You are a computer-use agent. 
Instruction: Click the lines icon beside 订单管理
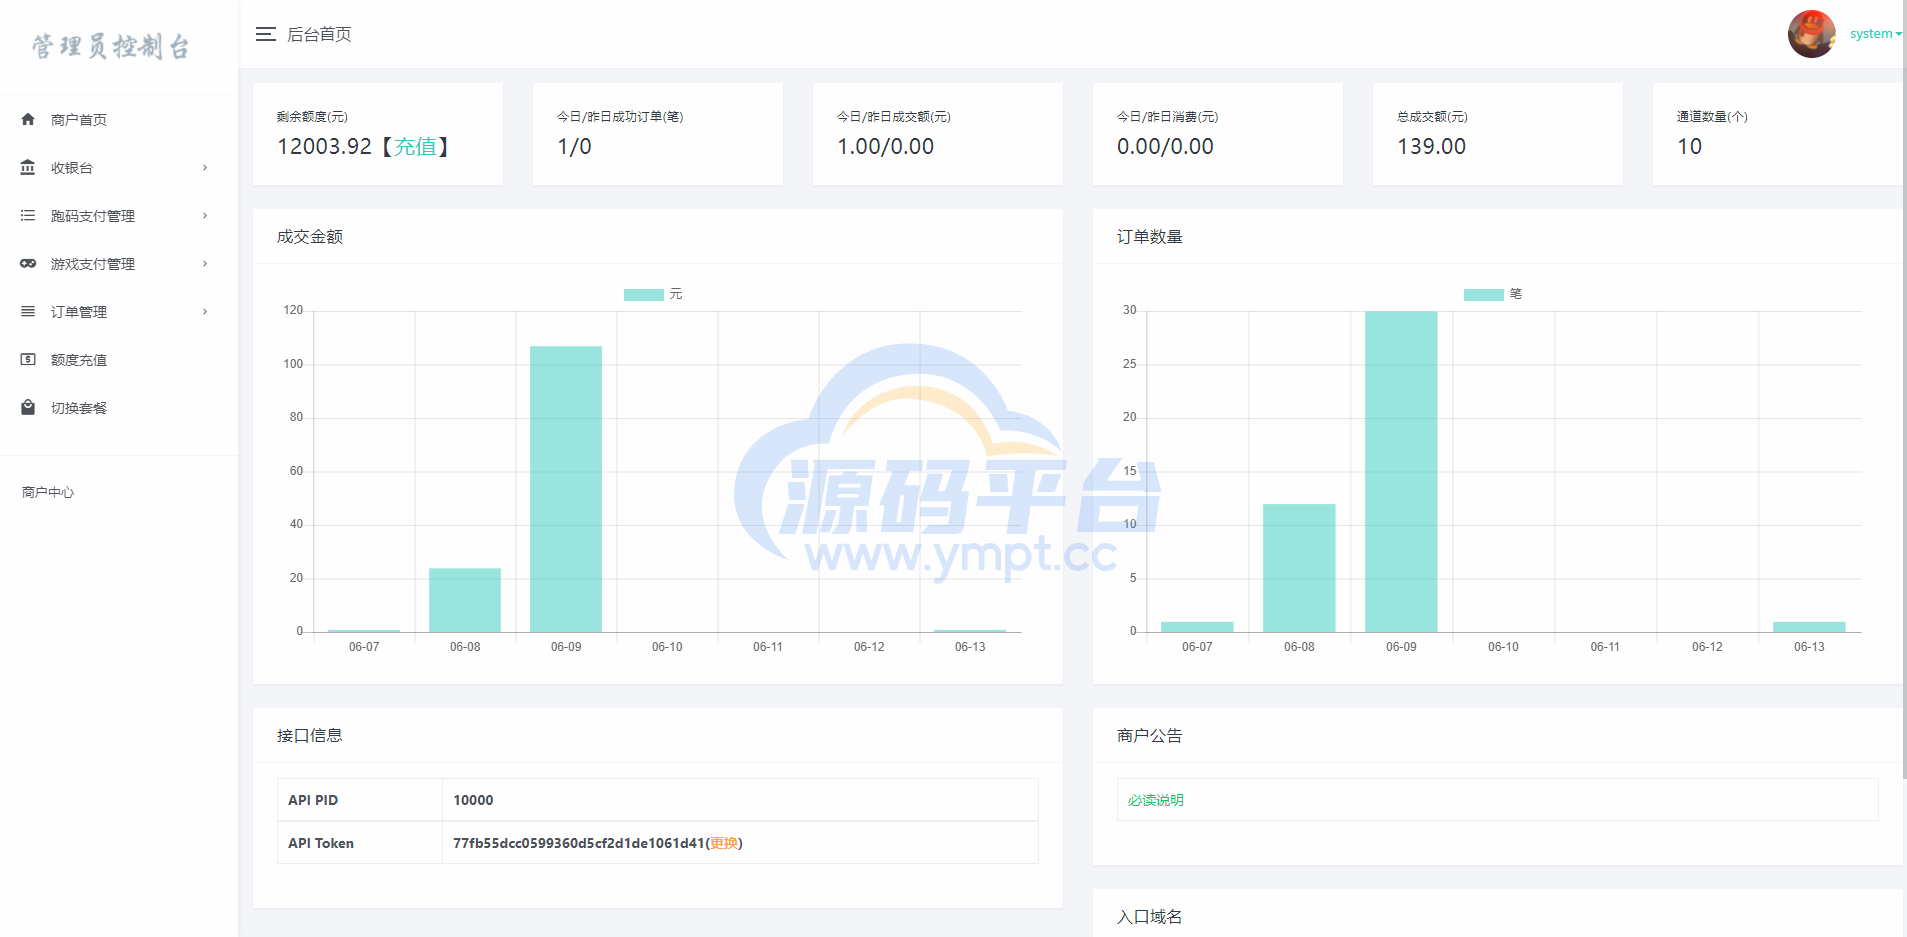[x=28, y=311]
